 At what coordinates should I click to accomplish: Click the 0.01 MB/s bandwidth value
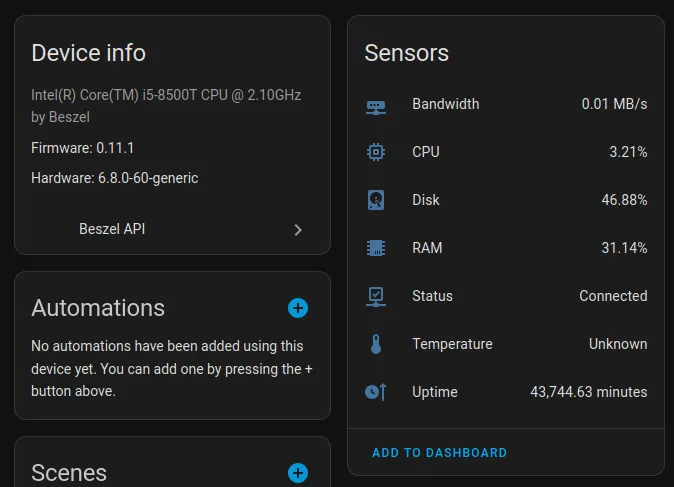(x=614, y=104)
